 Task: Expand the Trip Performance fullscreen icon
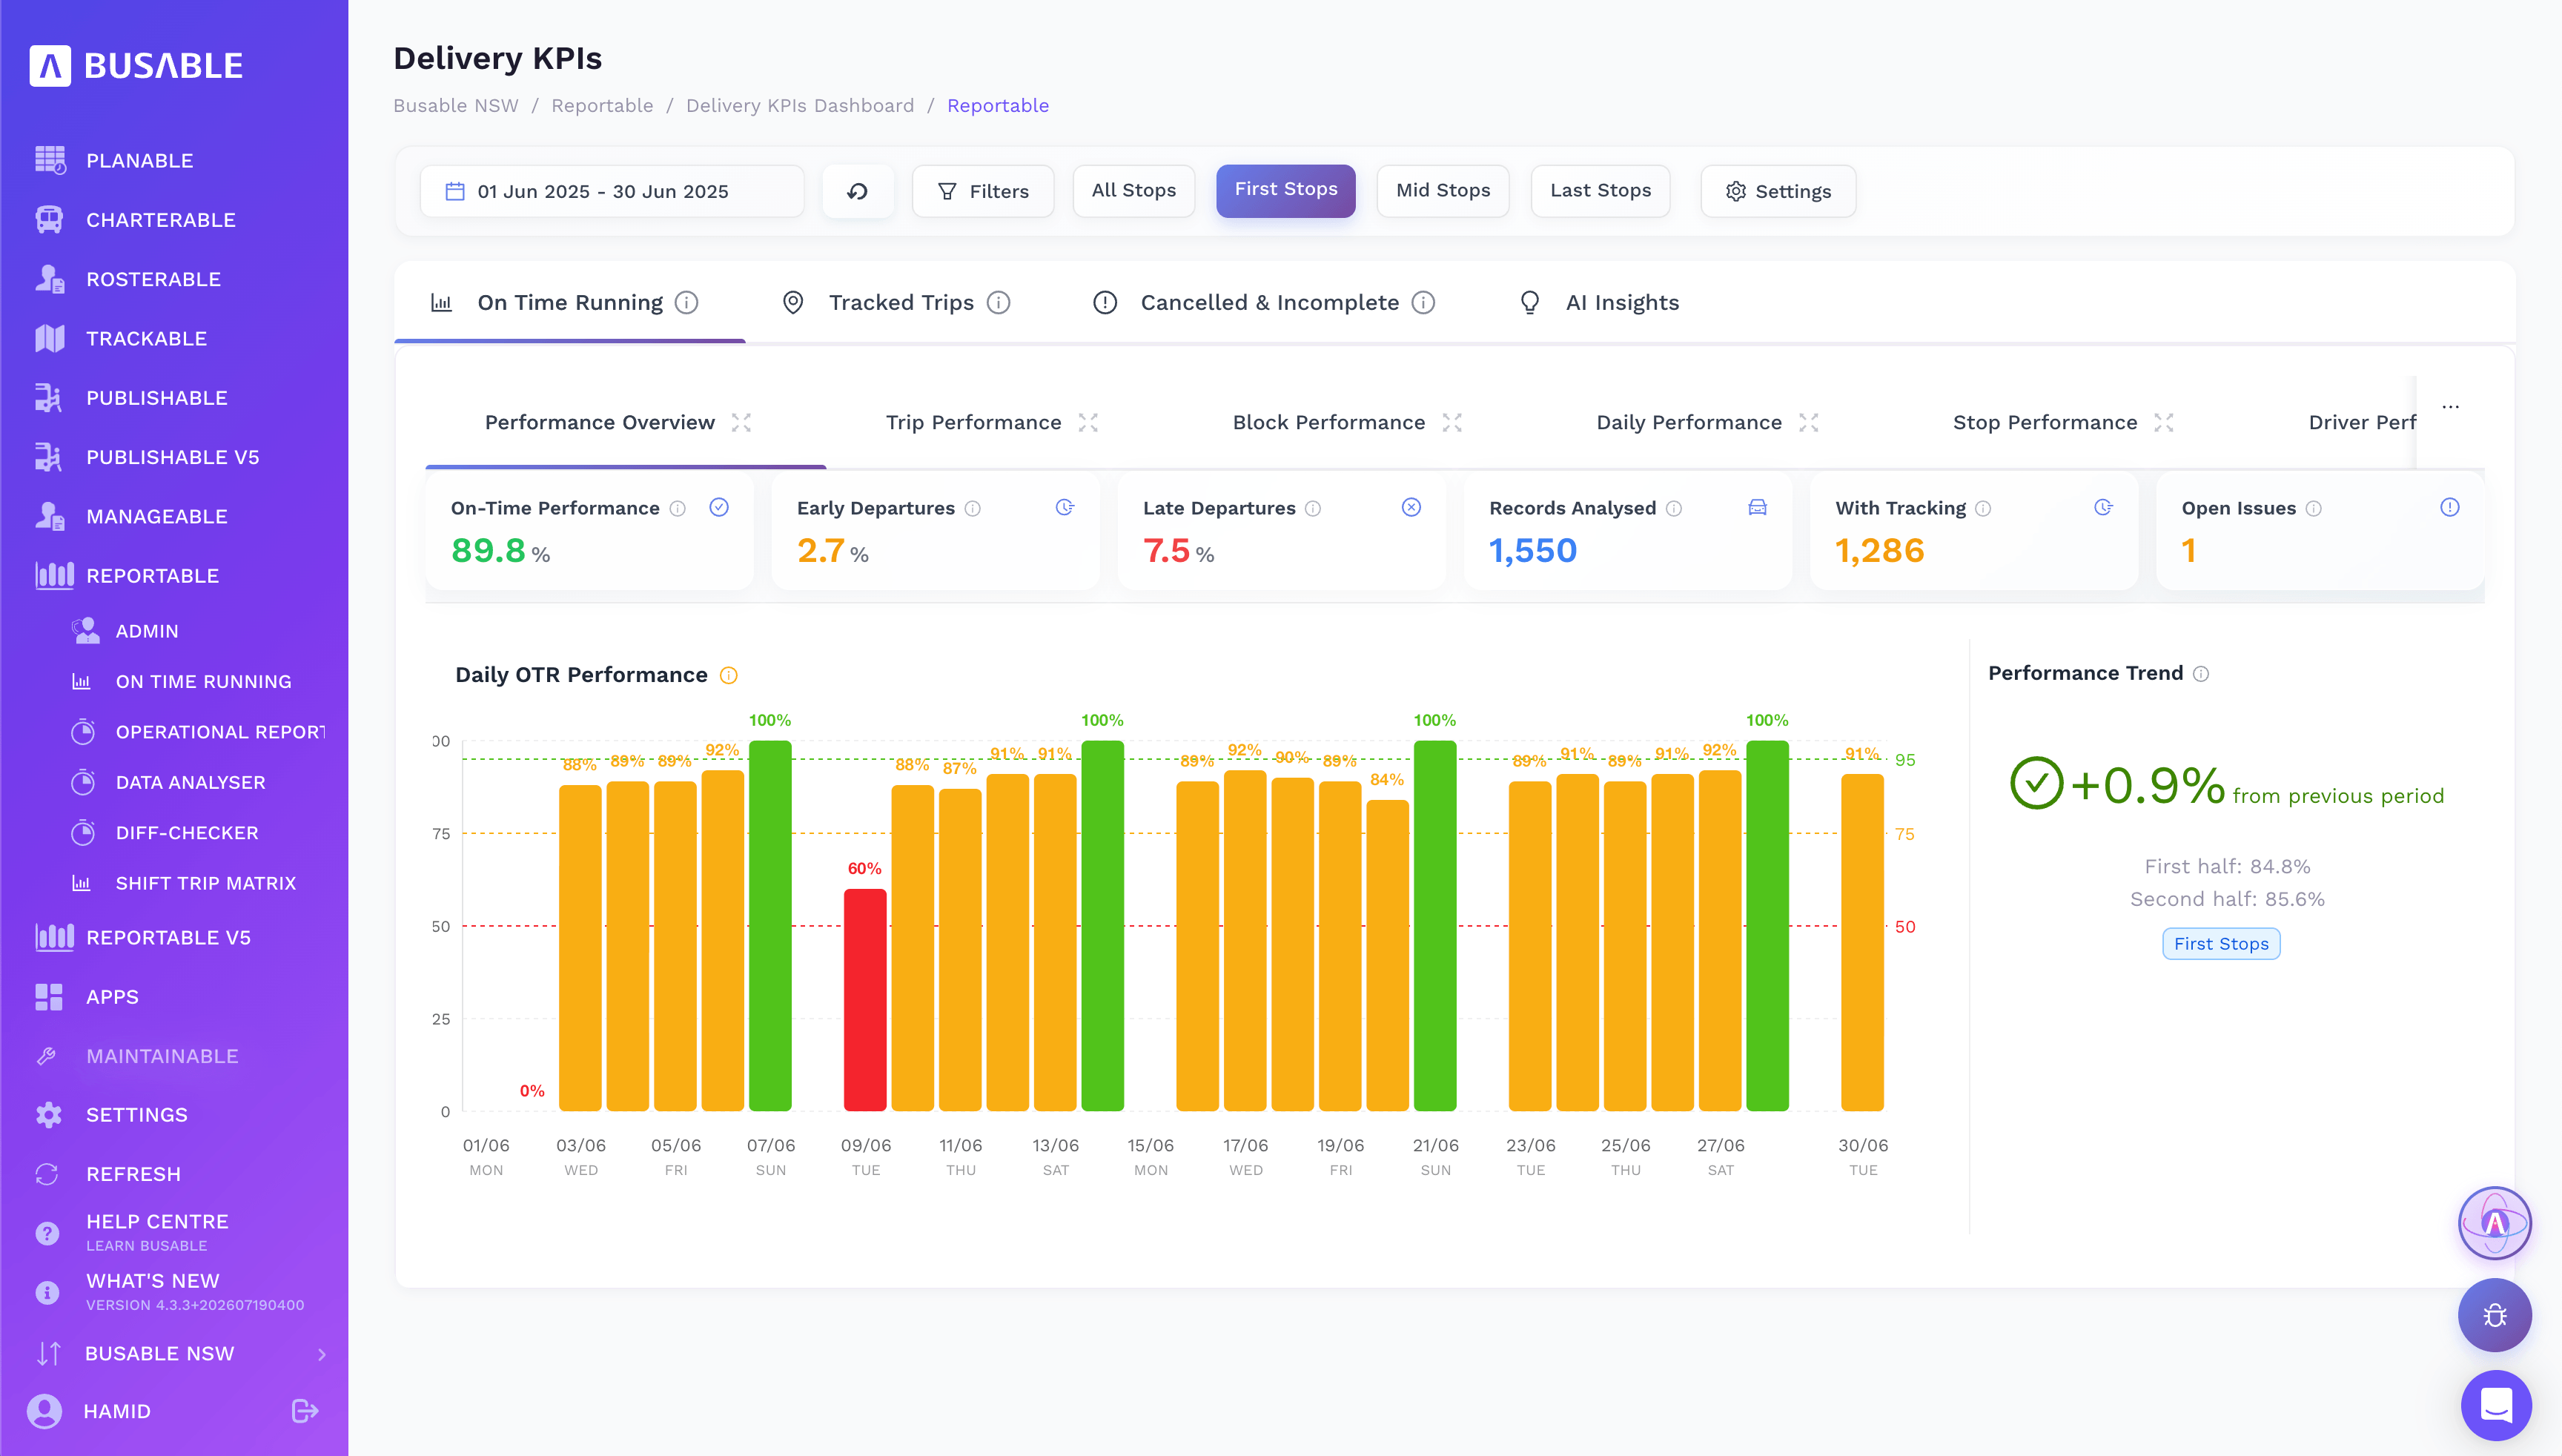(1088, 423)
